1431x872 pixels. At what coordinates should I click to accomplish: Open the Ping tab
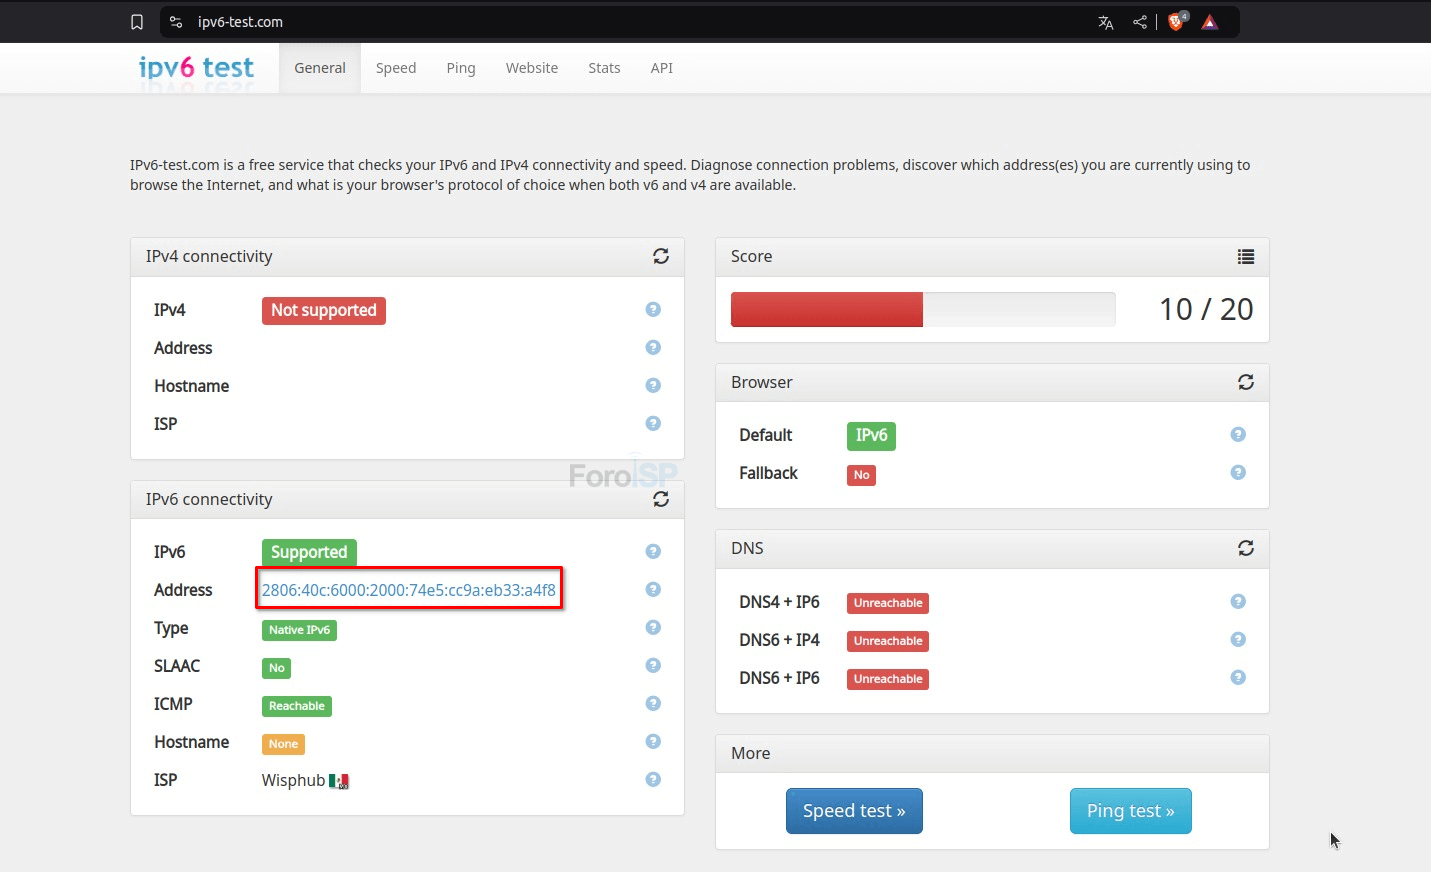click(461, 68)
